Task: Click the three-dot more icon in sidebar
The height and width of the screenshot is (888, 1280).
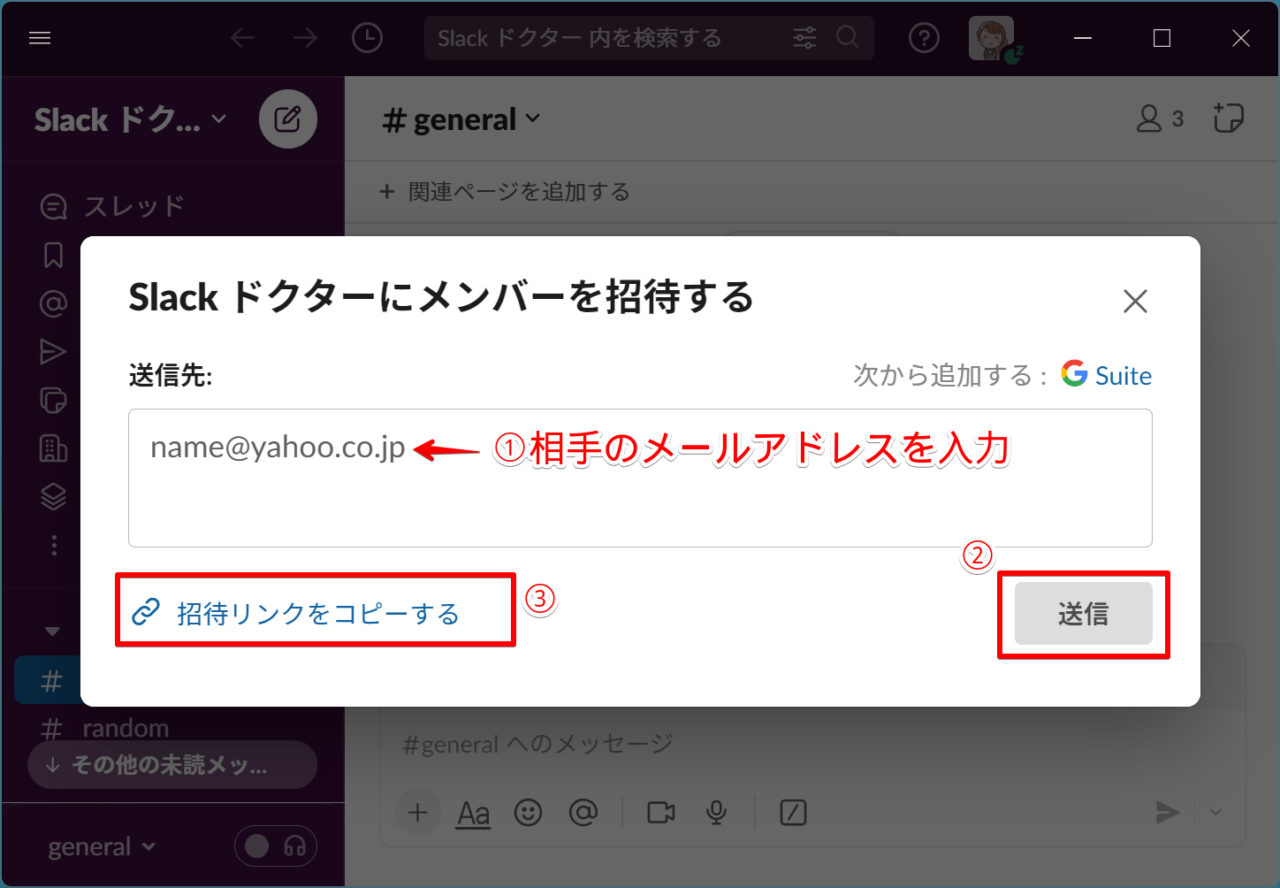Action: click(x=54, y=545)
